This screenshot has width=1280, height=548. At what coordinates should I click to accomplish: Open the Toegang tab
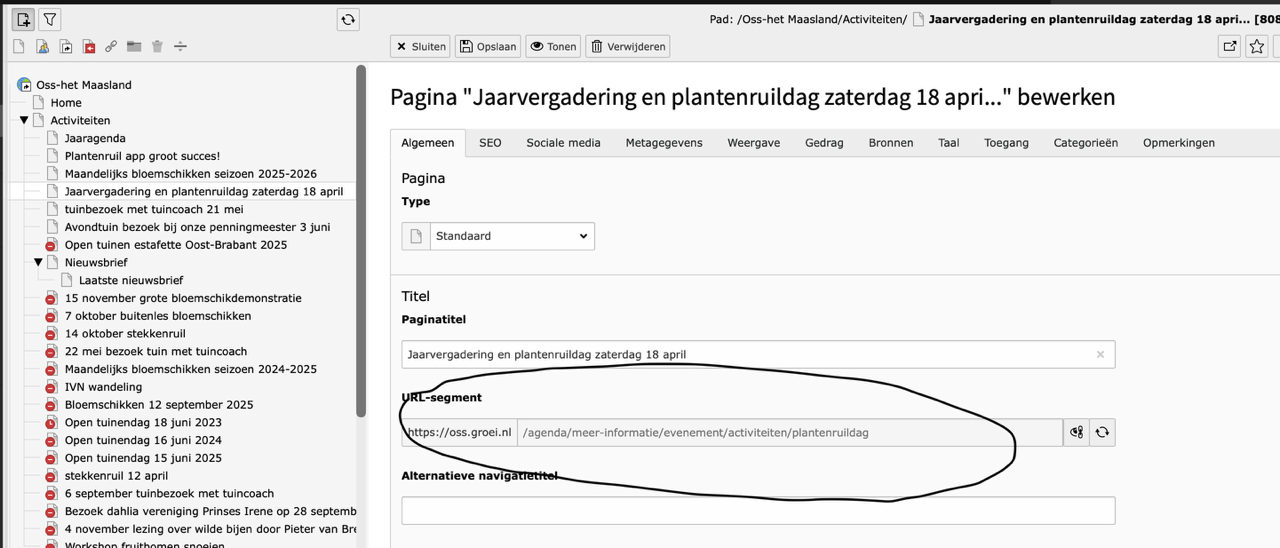(1005, 143)
